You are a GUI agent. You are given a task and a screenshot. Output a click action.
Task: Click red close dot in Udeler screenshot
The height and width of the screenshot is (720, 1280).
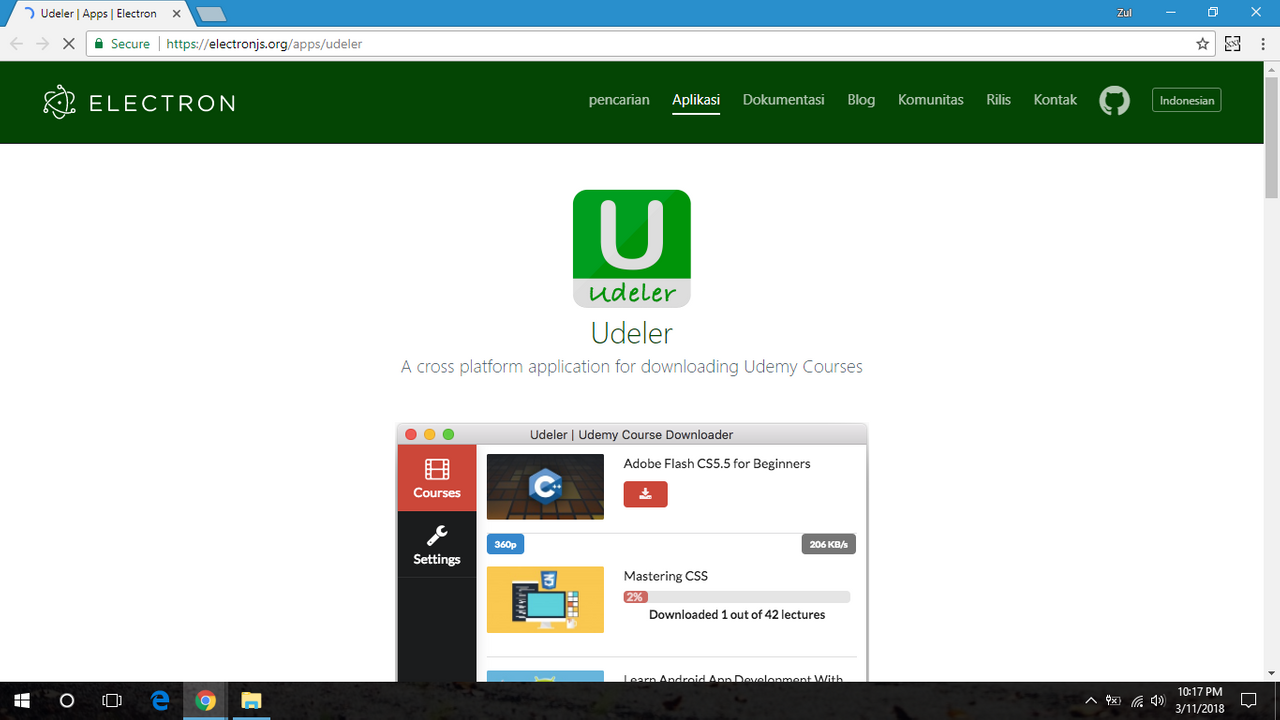411,434
